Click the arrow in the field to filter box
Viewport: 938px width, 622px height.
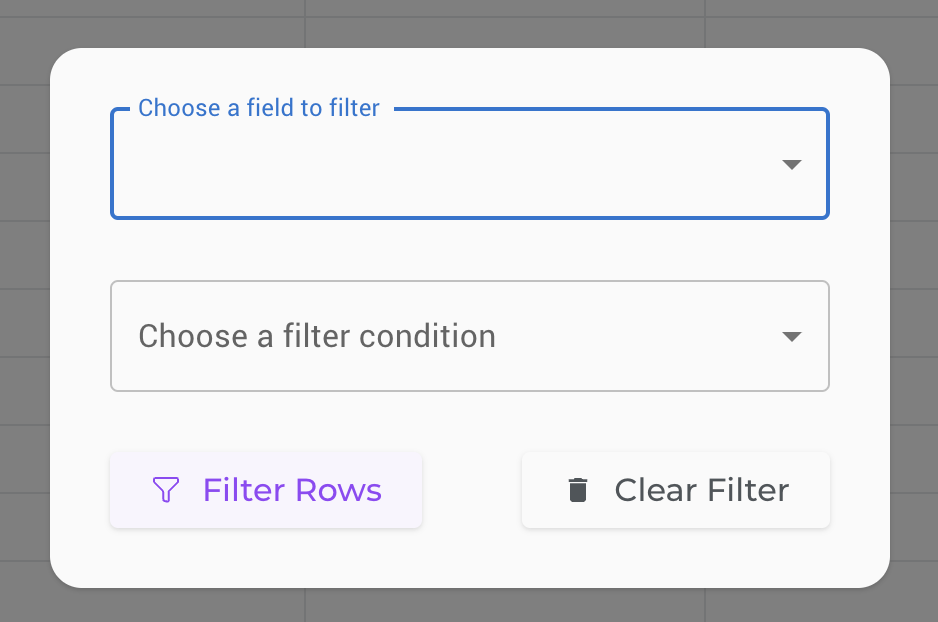click(x=791, y=164)
